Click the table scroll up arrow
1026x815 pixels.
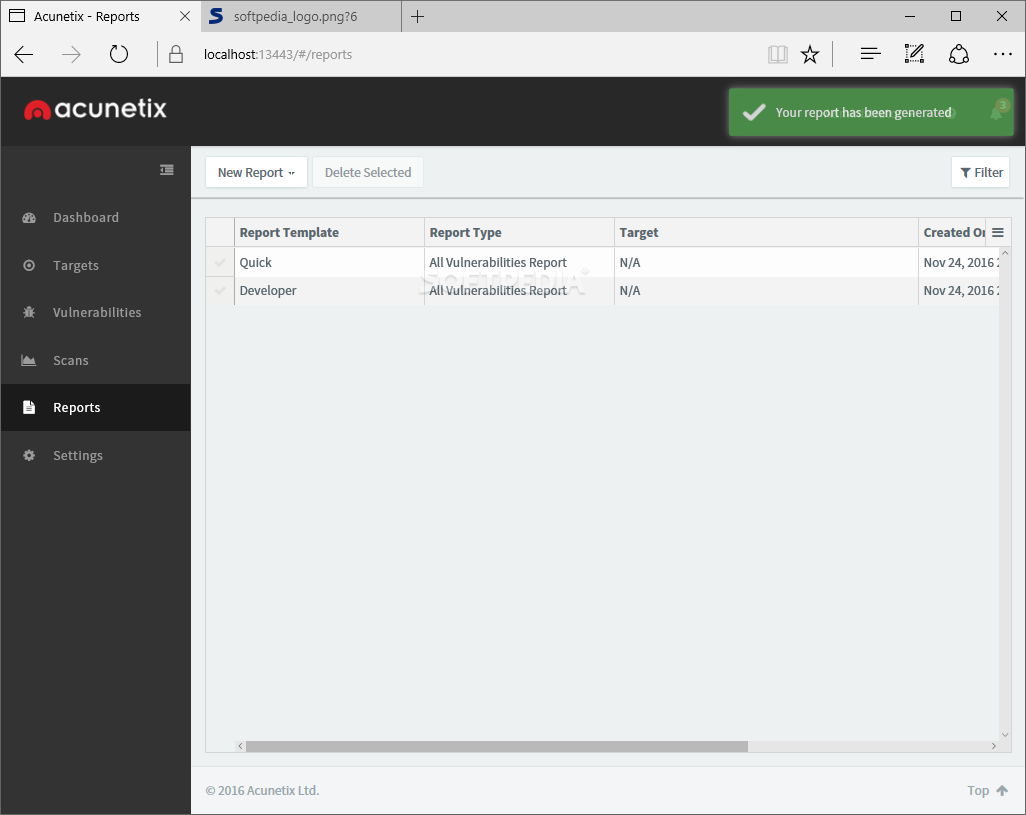pos(1005,252)
